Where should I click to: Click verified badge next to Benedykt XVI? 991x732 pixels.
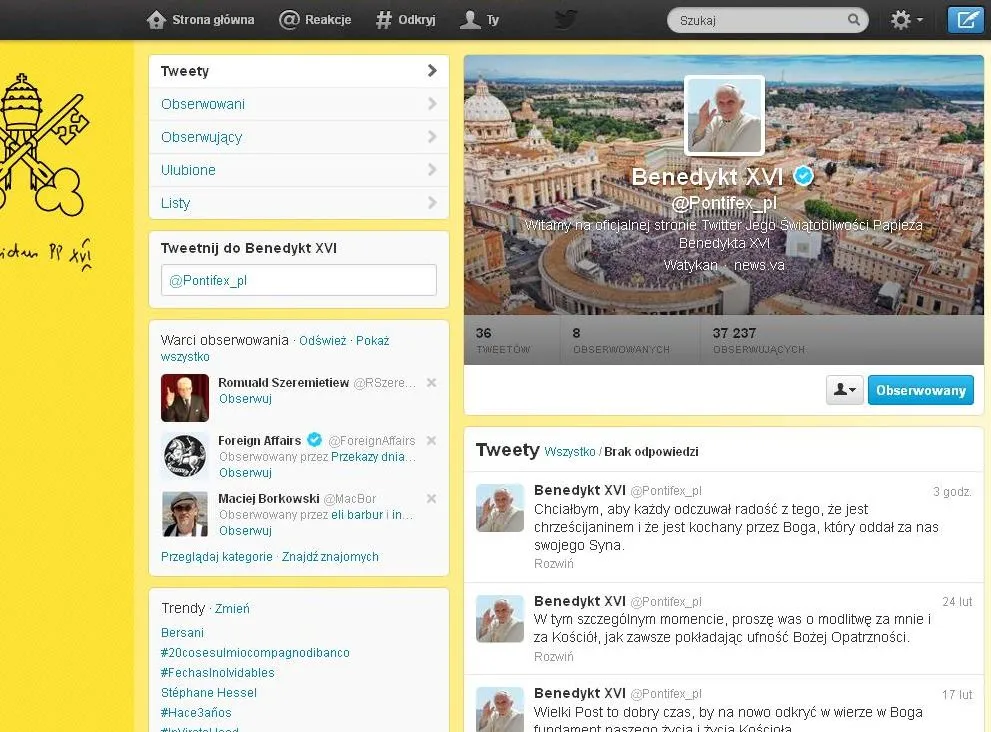pyautogui.click(x=803, y=177)
